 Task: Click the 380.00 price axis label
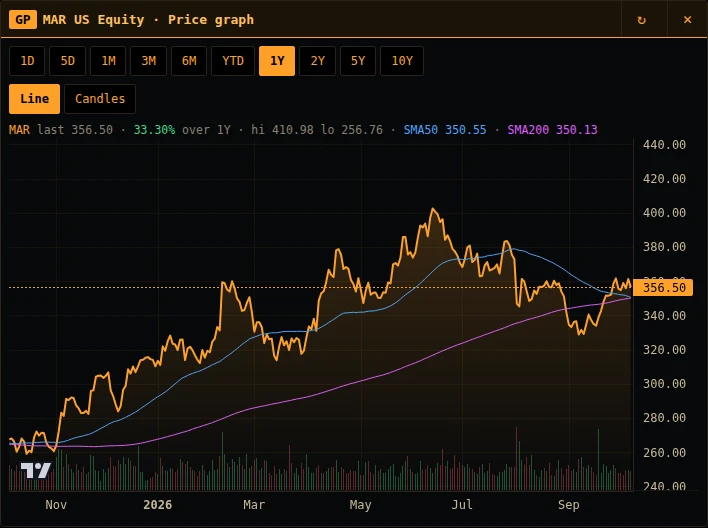[x=664, y=247]
